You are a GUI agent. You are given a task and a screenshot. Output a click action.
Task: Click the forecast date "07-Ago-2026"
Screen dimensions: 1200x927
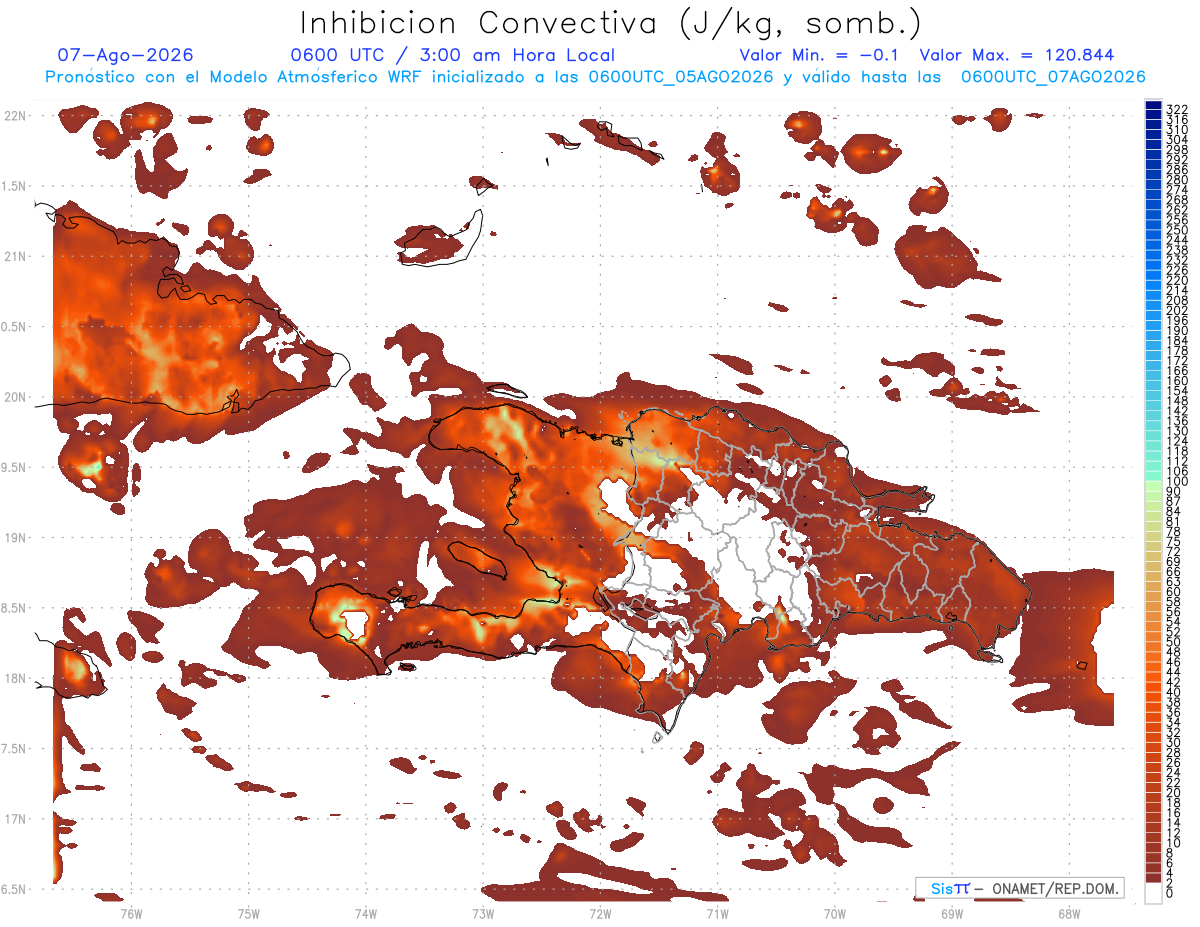click(126, 55)
